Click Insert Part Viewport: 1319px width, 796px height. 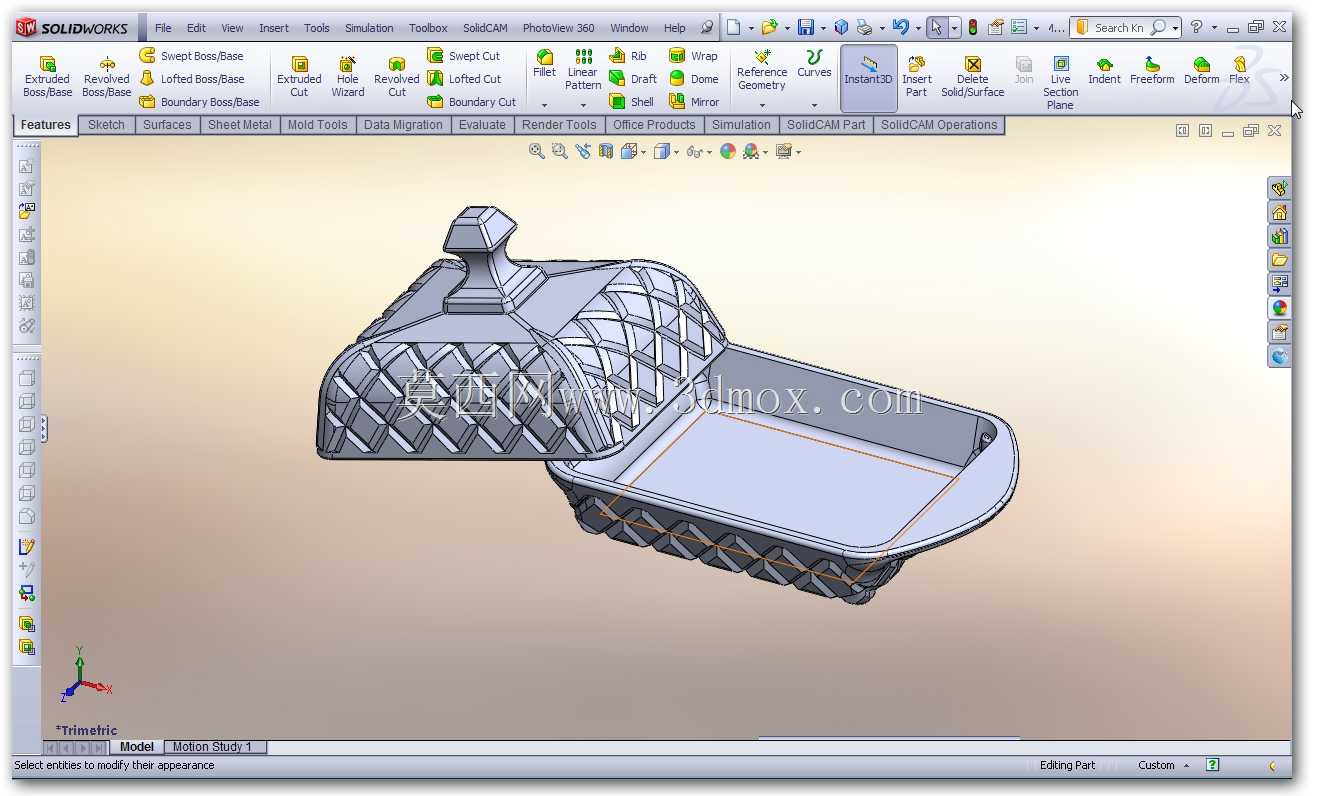coord(916,75)
